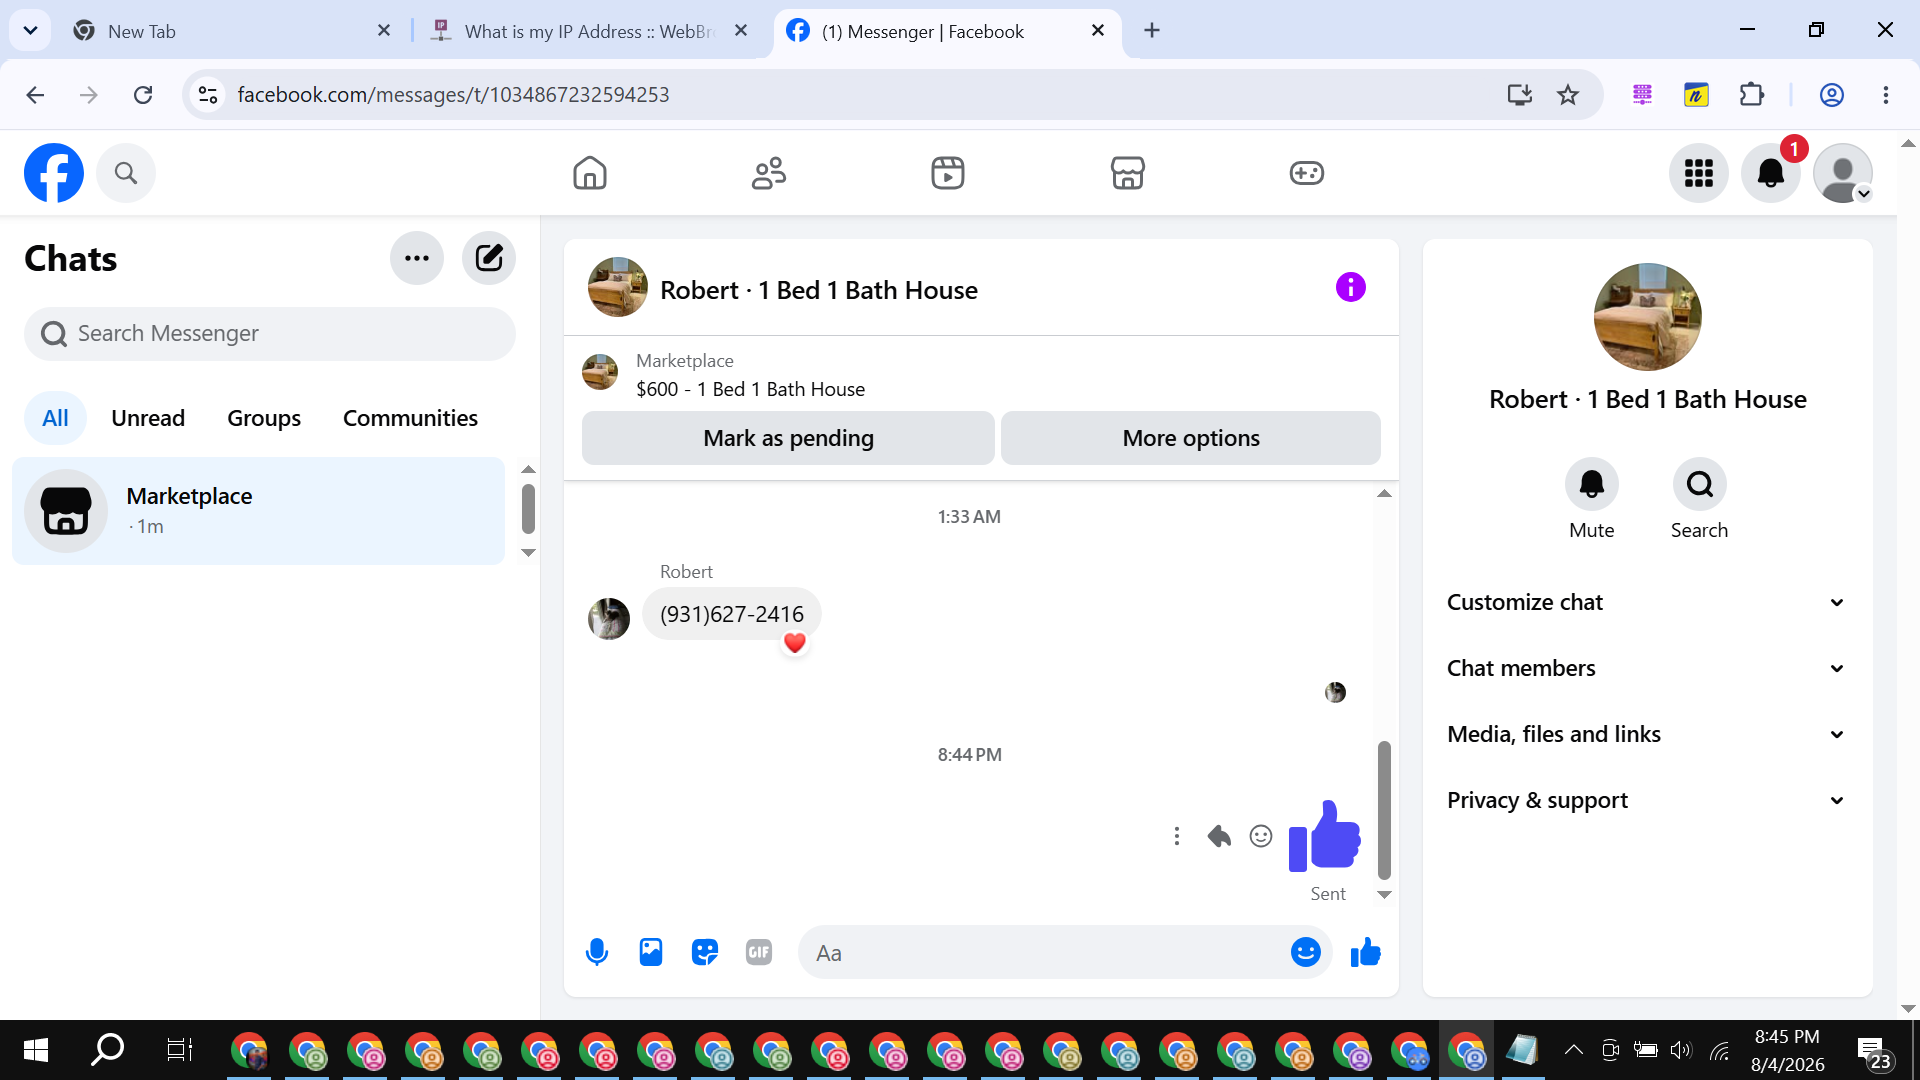Click the address bar URL
Image resolution: width=1920 pixels, height=1080 pixels.
coord(453,95)
